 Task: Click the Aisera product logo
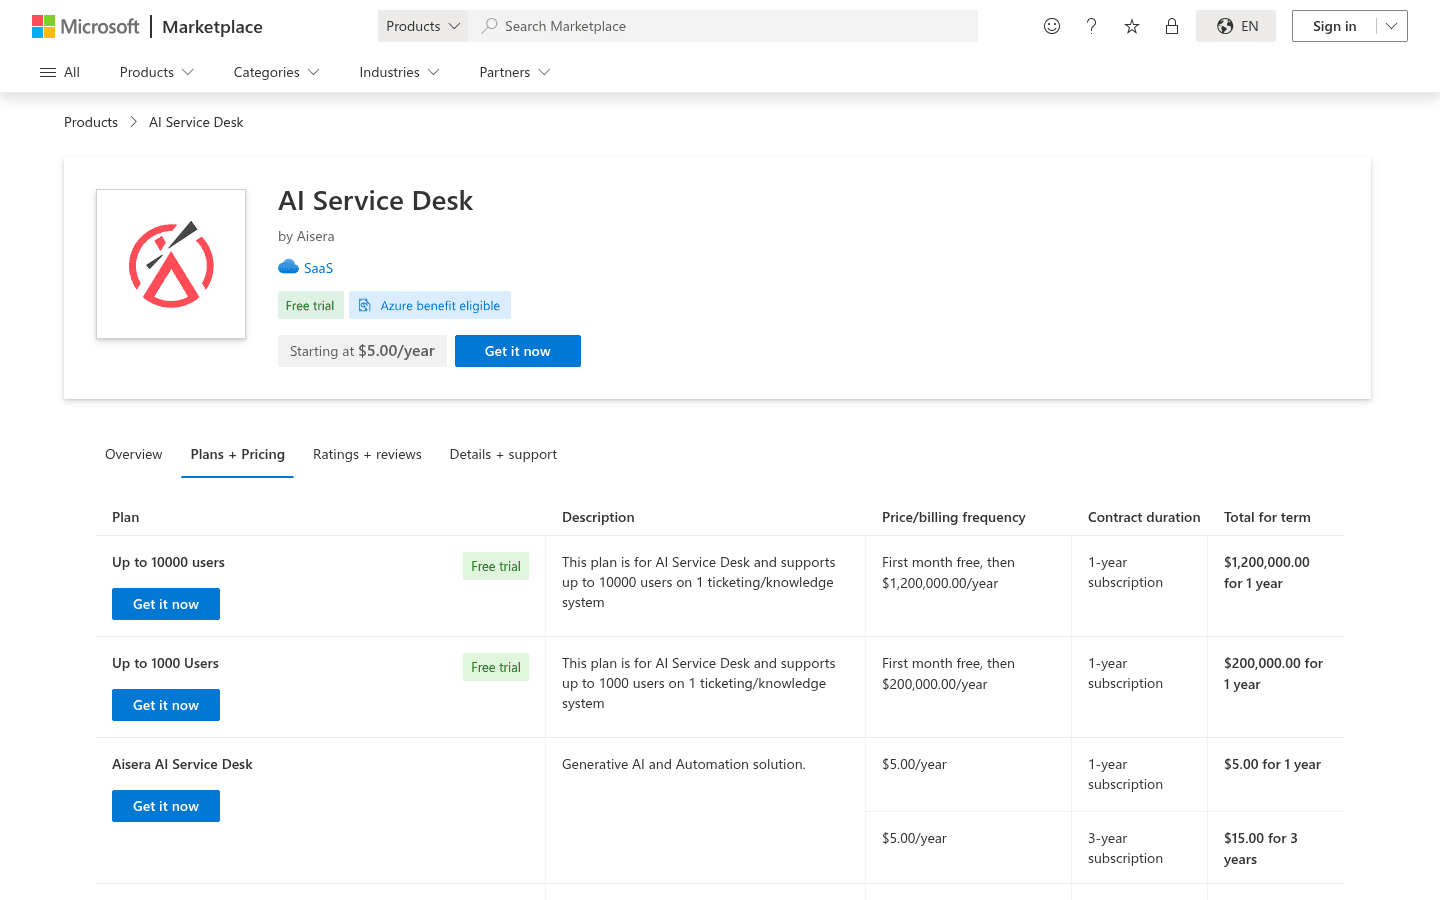click(x=171, y=264)
